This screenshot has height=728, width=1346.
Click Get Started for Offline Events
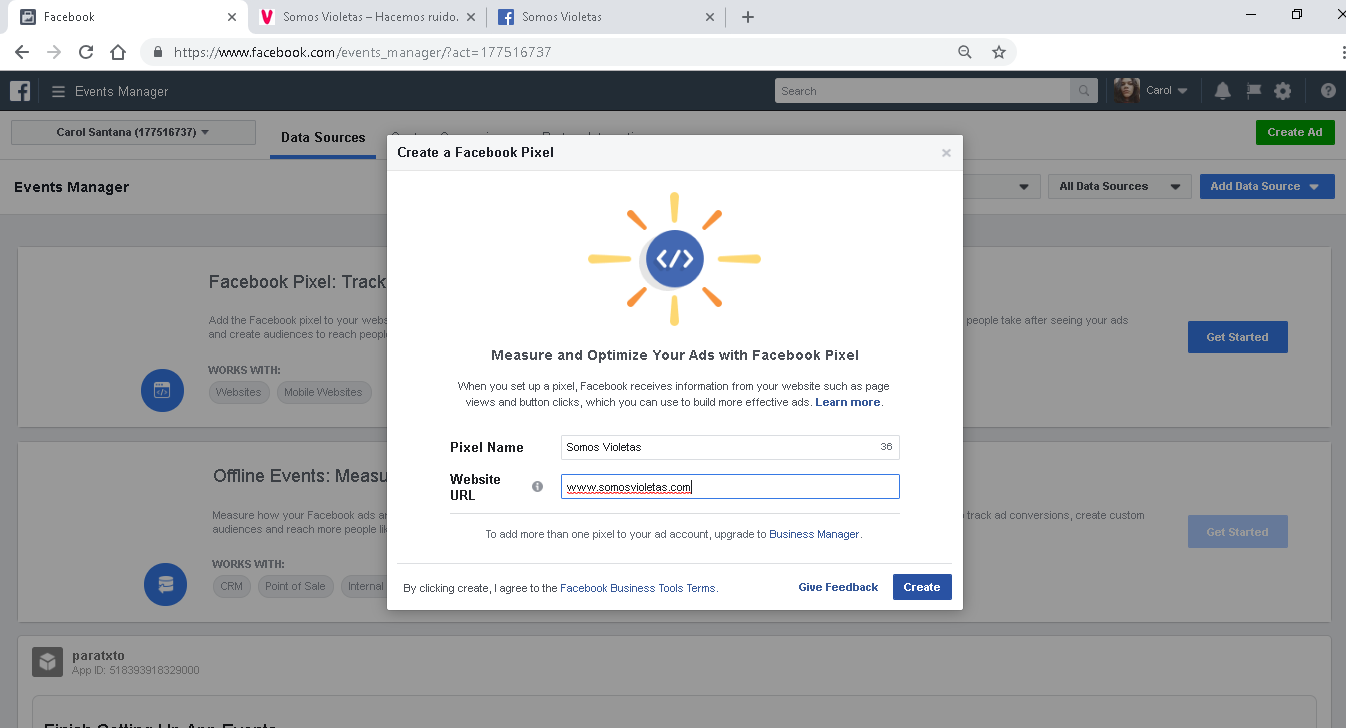coord(1237,532)
